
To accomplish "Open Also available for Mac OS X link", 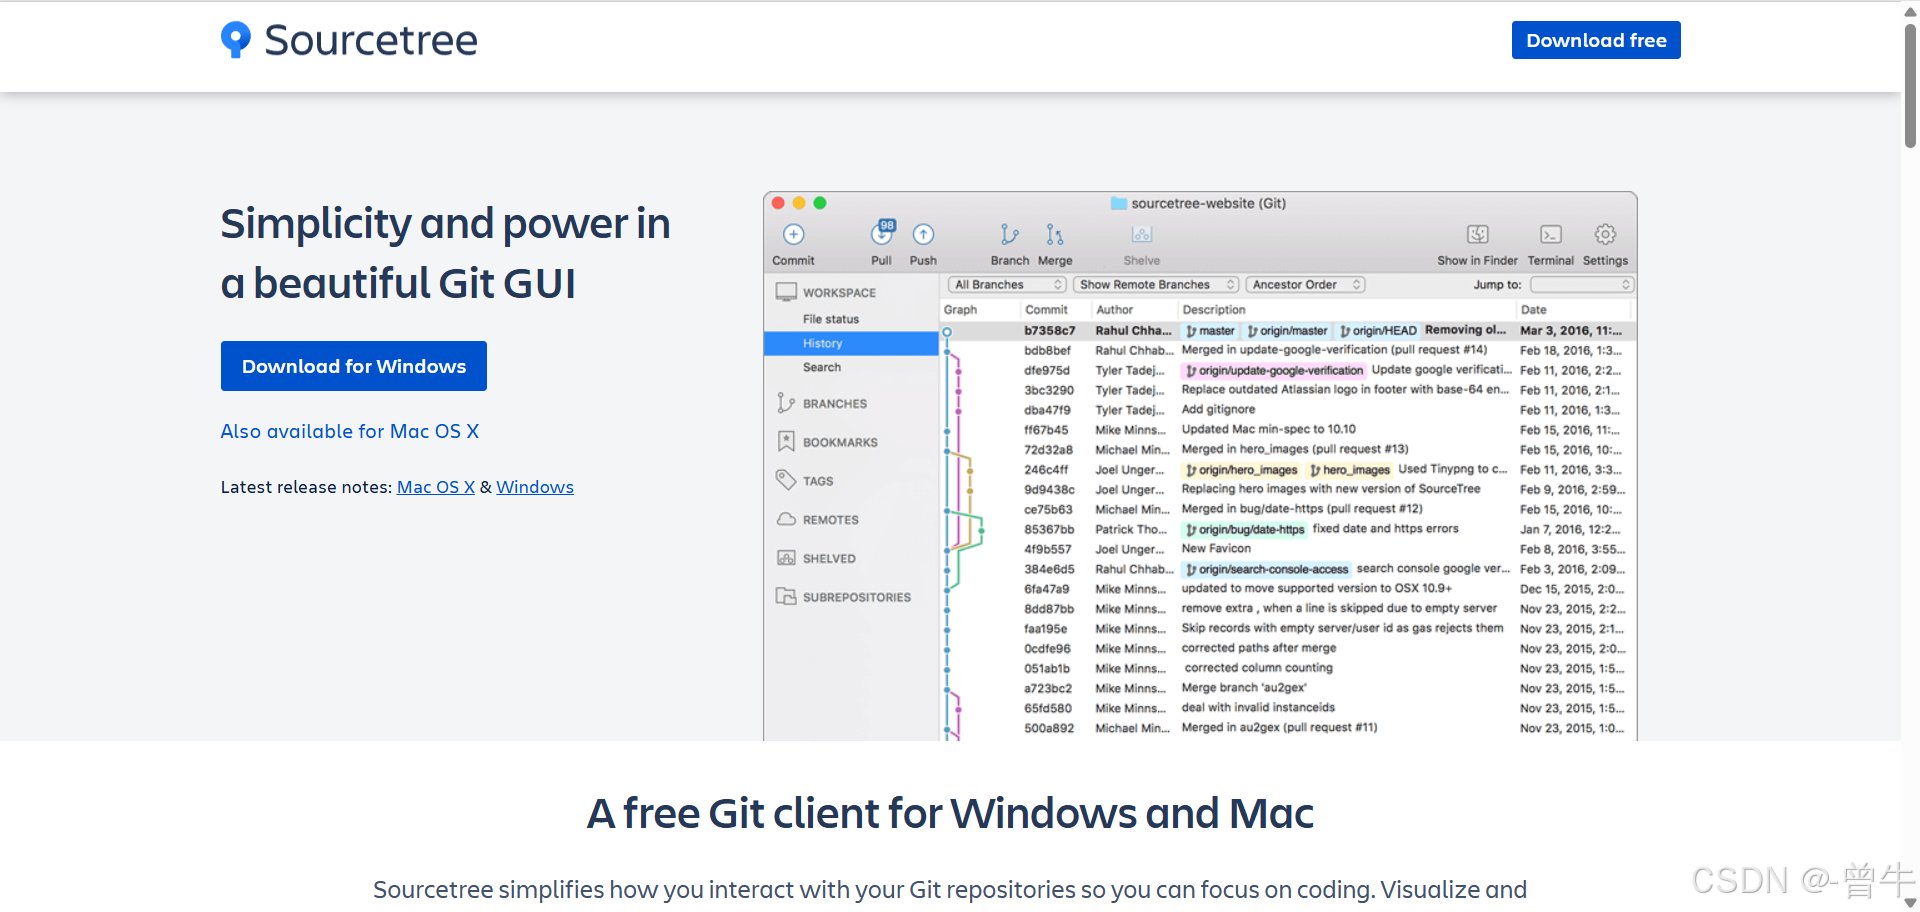I will (x=350, y=431).
